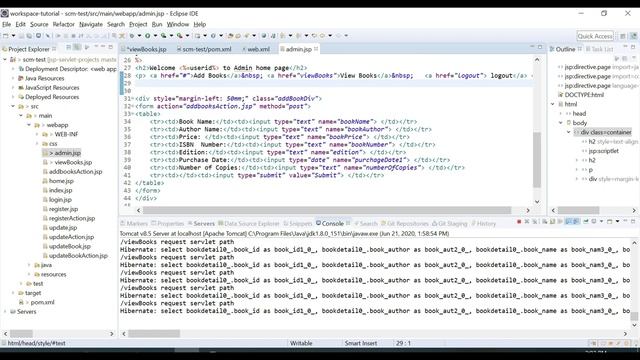Open the Navigate menu

tap(91, 24)
